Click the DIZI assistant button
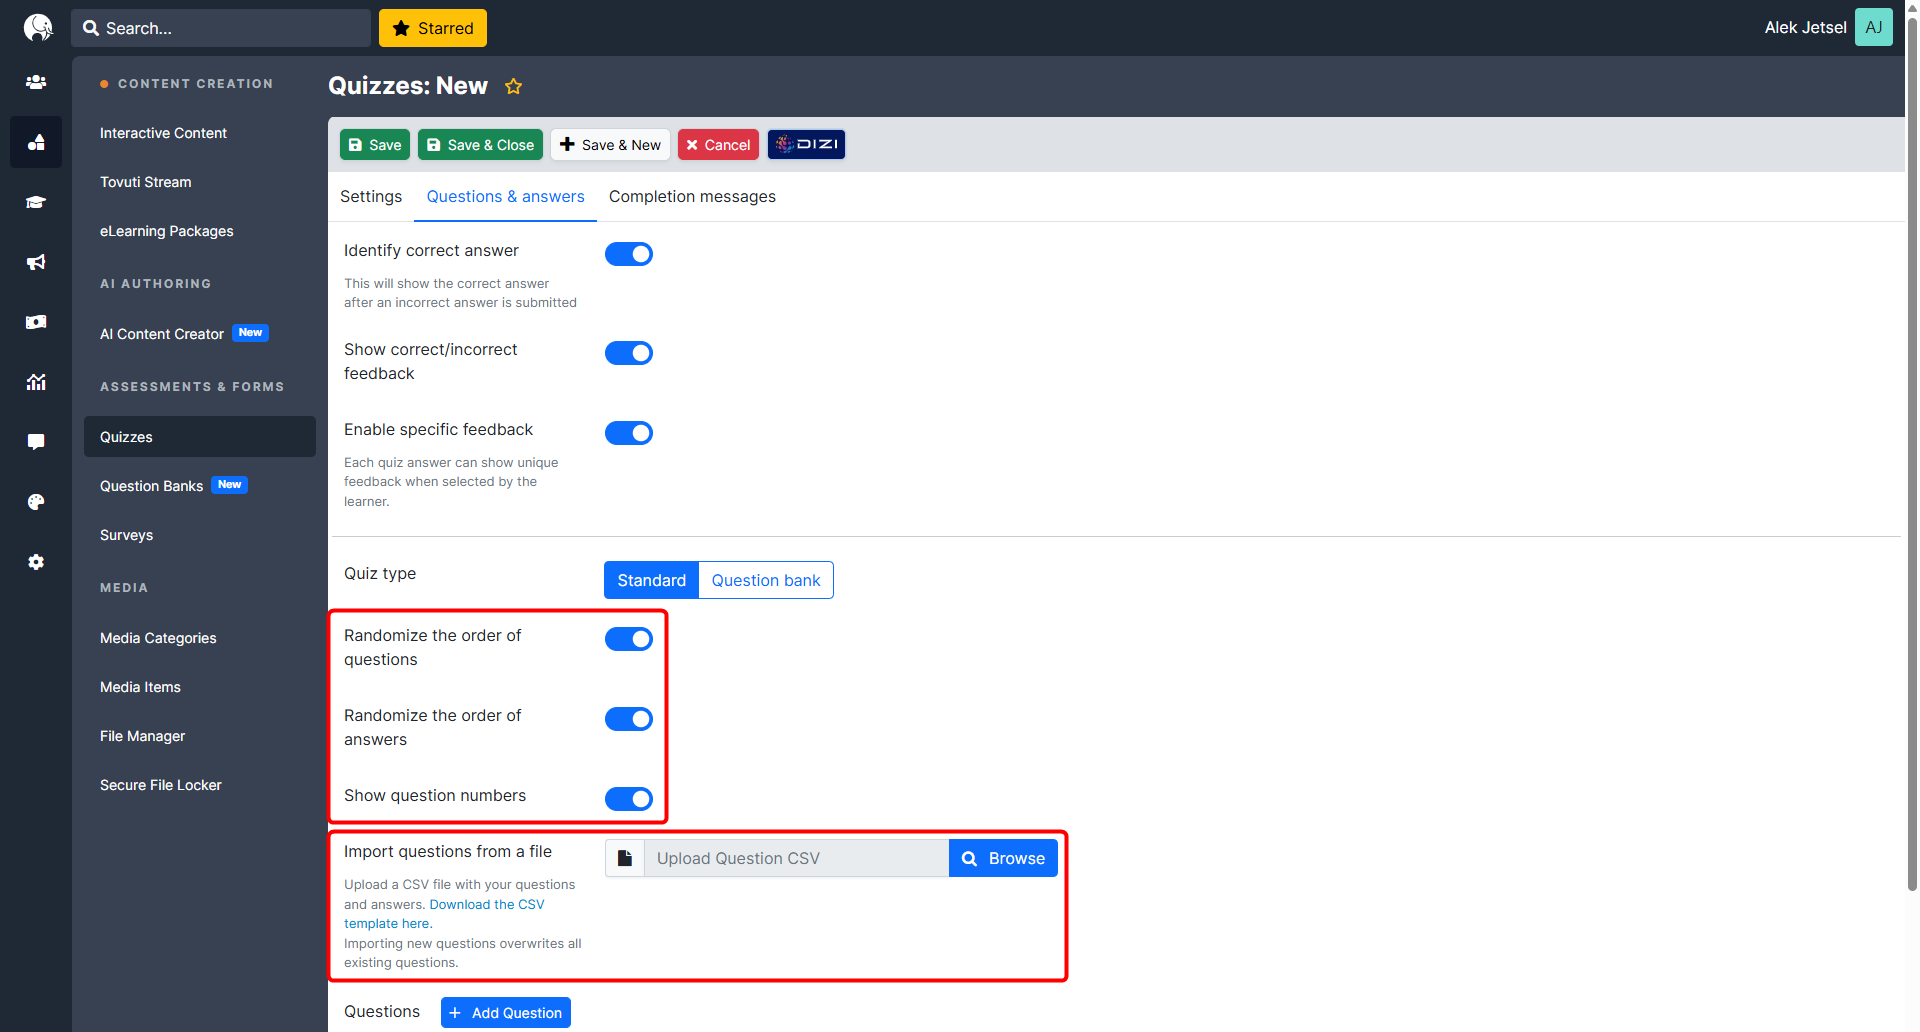1920x1032 pixels. pos(806,145)
